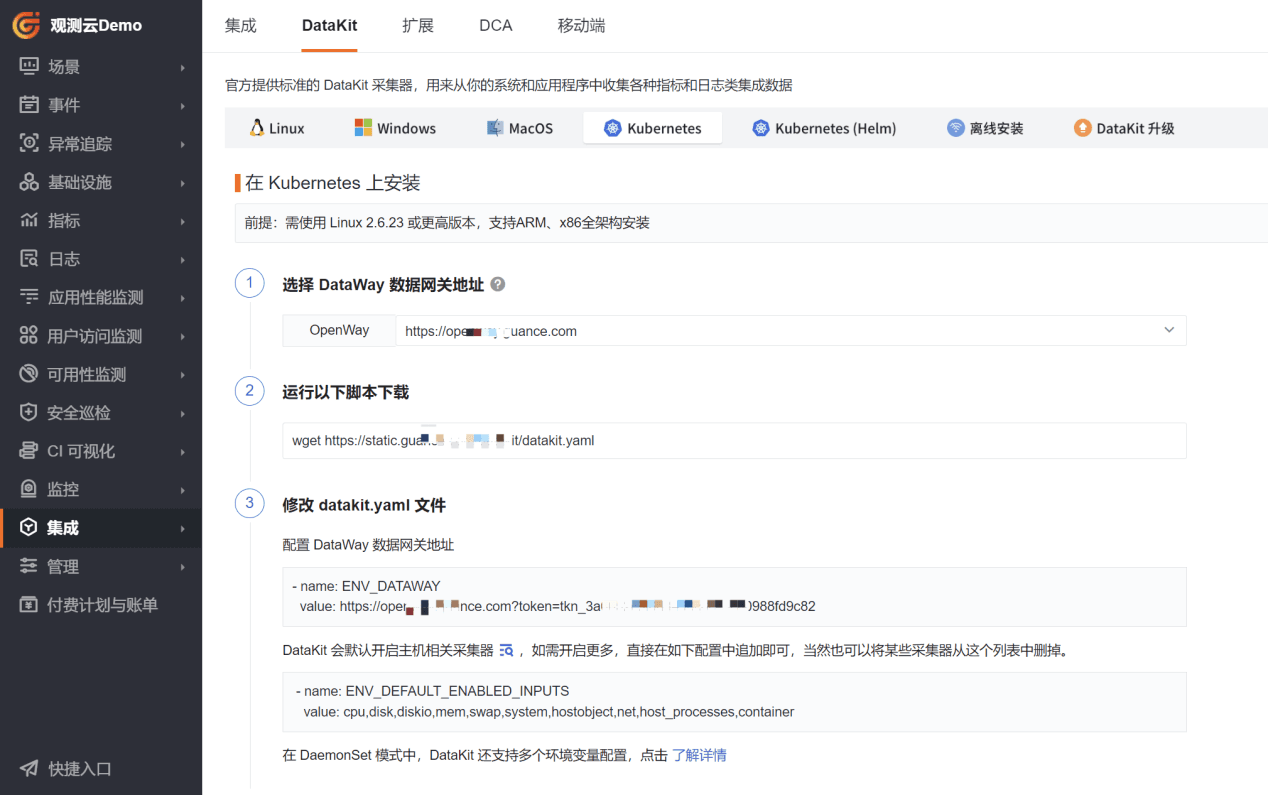Click the Linux penguin icon
1268x795 pixels.
coord(257,128)
